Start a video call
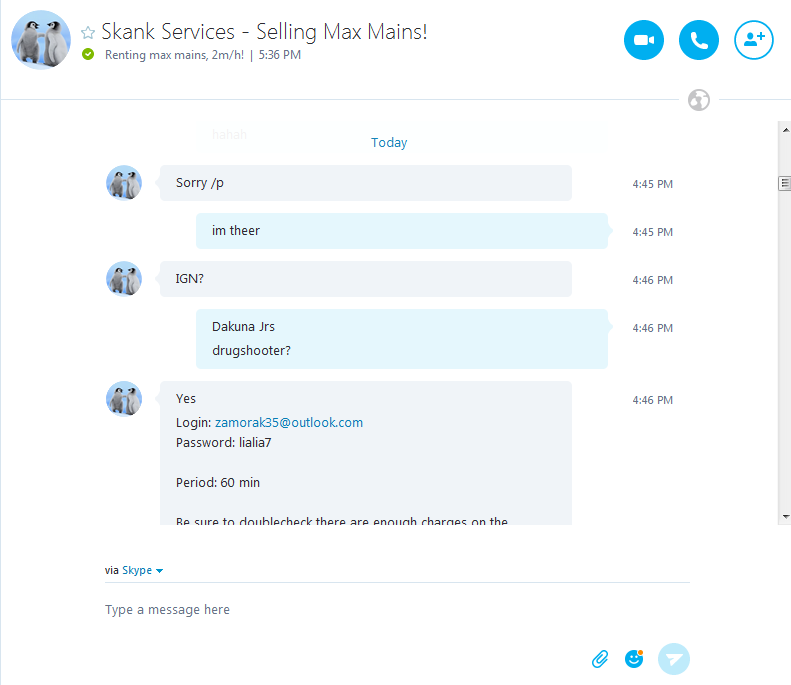Image resolution: width=791 pixels, height=685 pixels. 644,40
